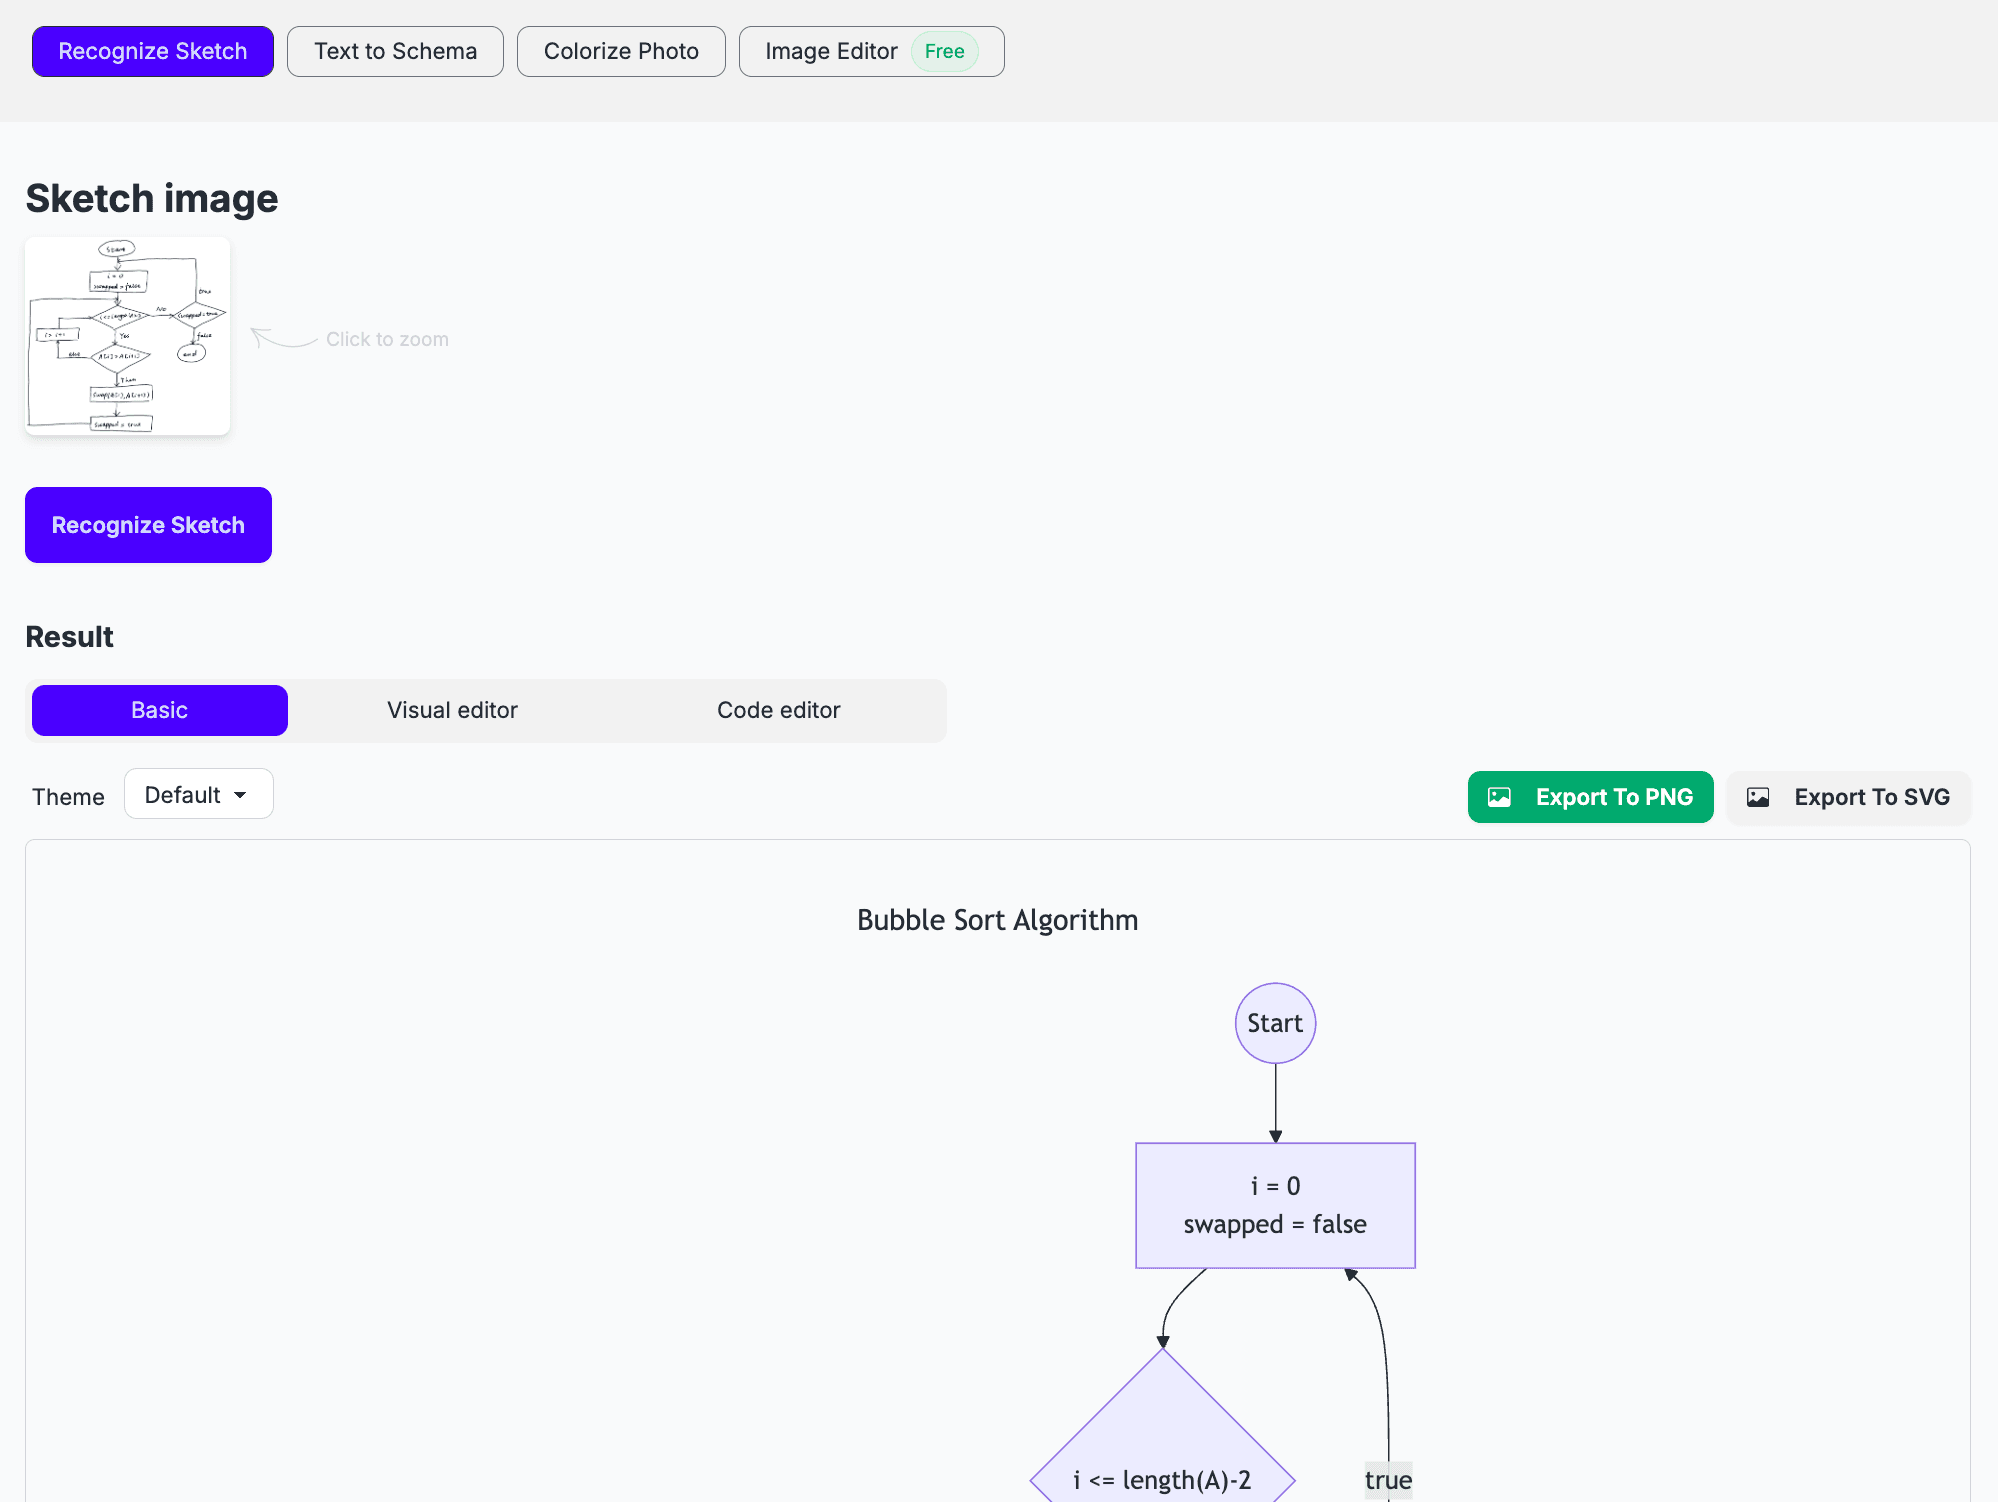Click the Export To PNG image icon

pos(1500,796)
